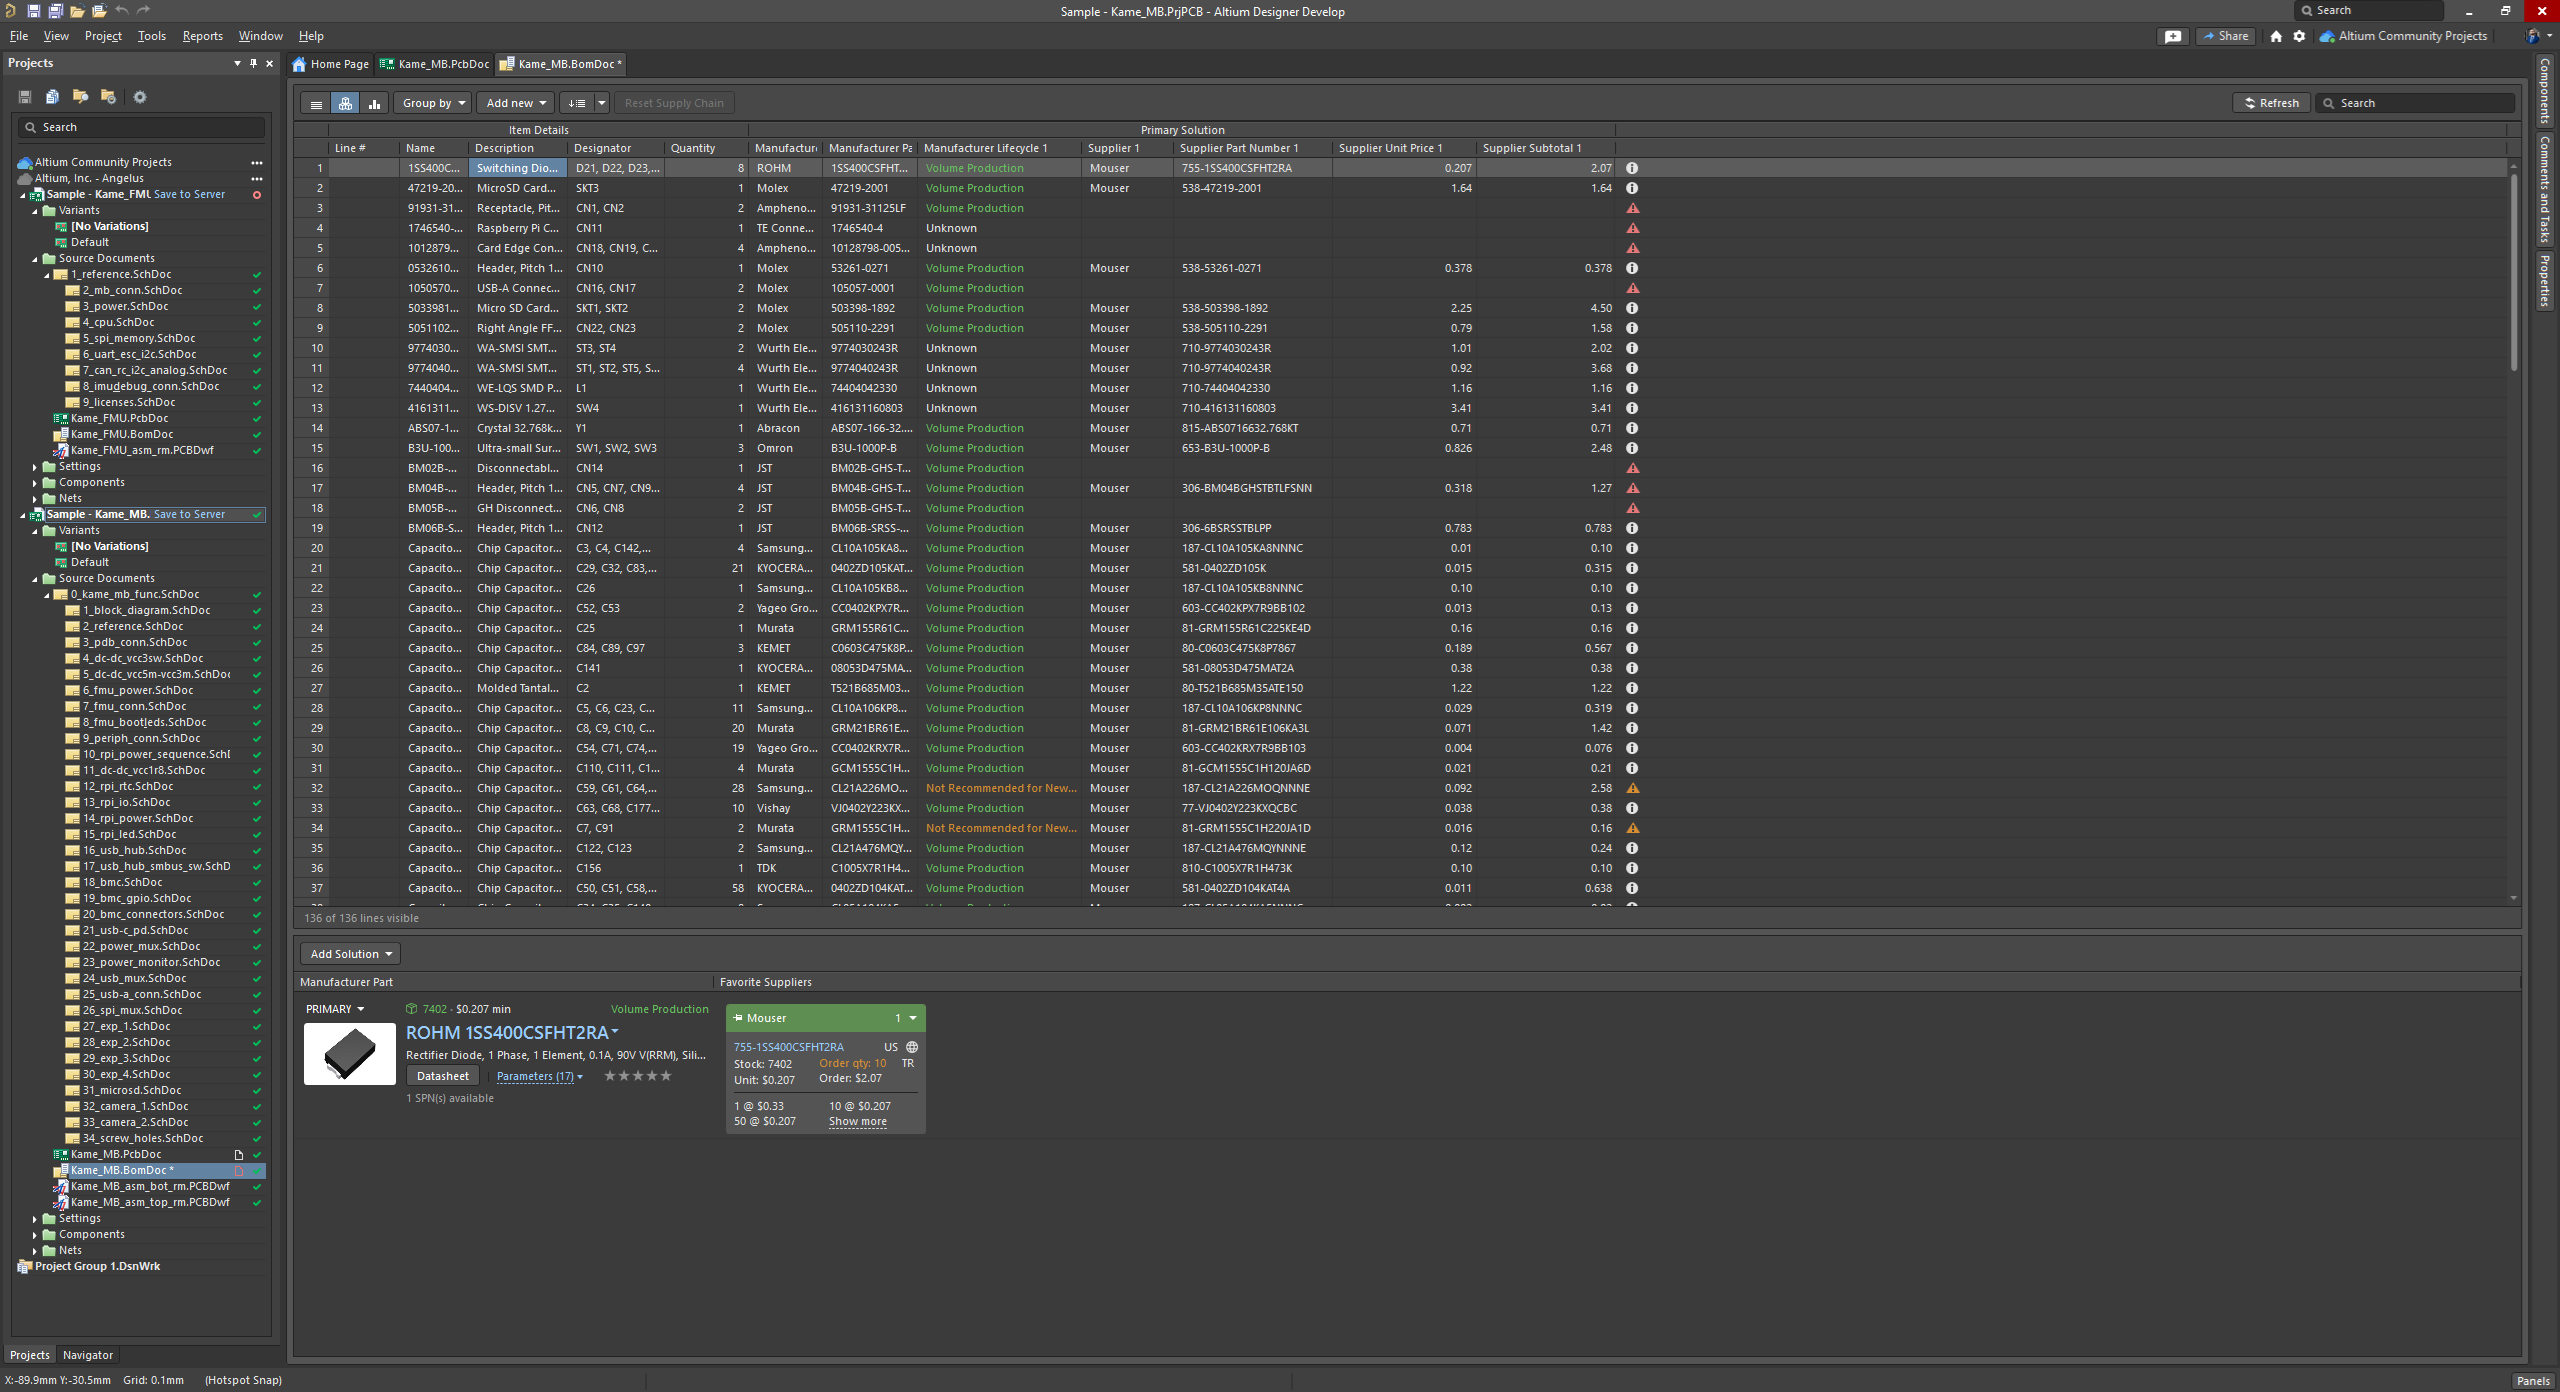Switch to flat BOM list view
This screenshot has height=1392, width=2560.
pyautogui.click(x=316, y=103)
